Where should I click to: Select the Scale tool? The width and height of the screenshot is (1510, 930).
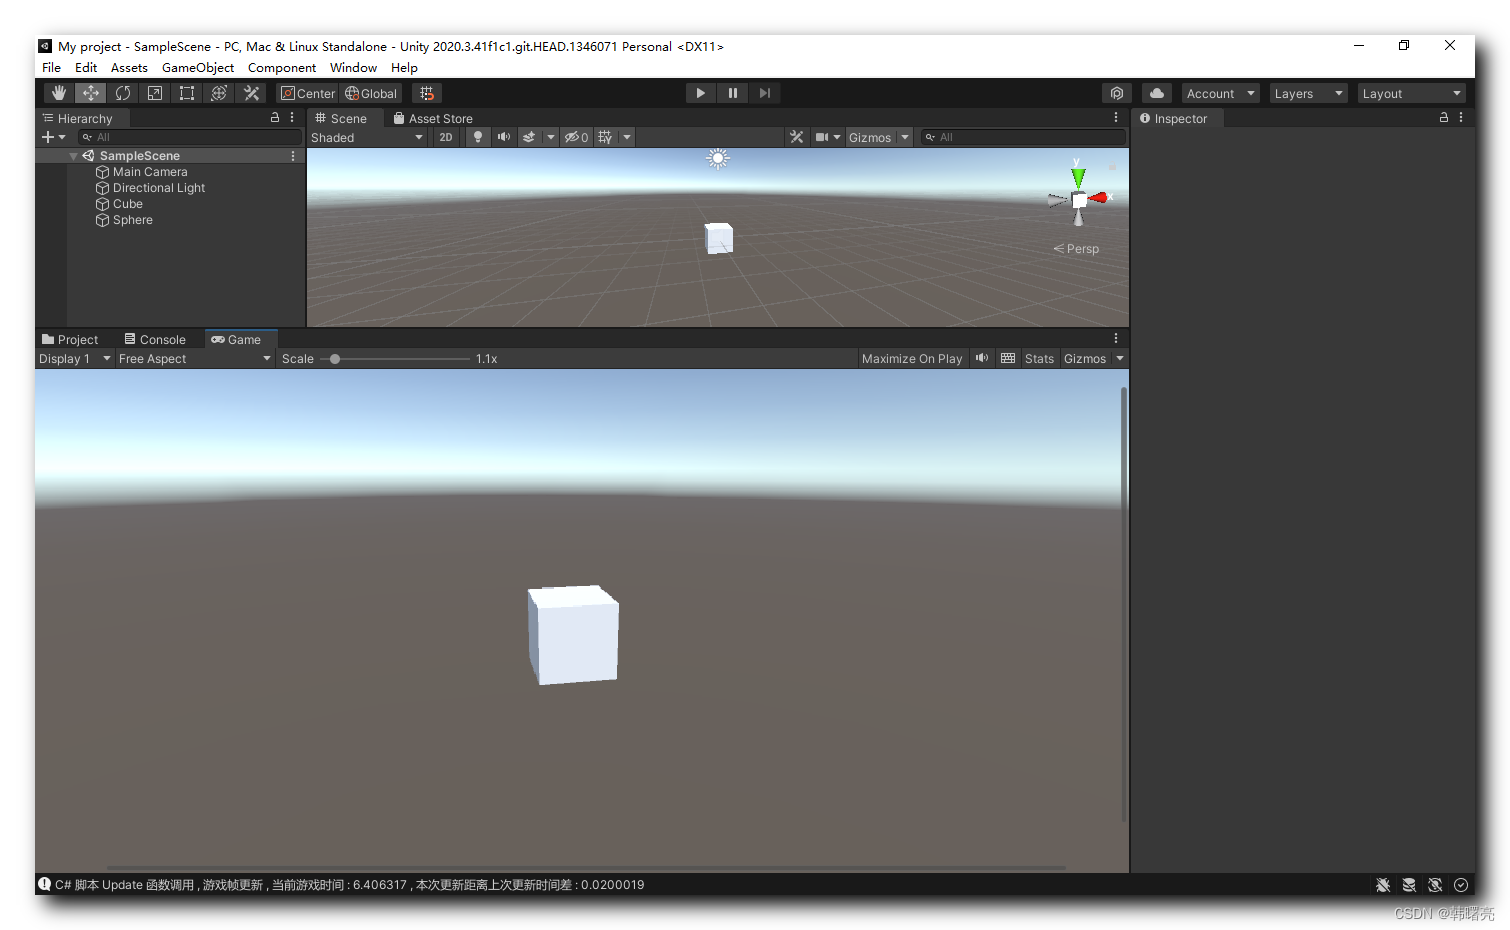pos(154,92)
